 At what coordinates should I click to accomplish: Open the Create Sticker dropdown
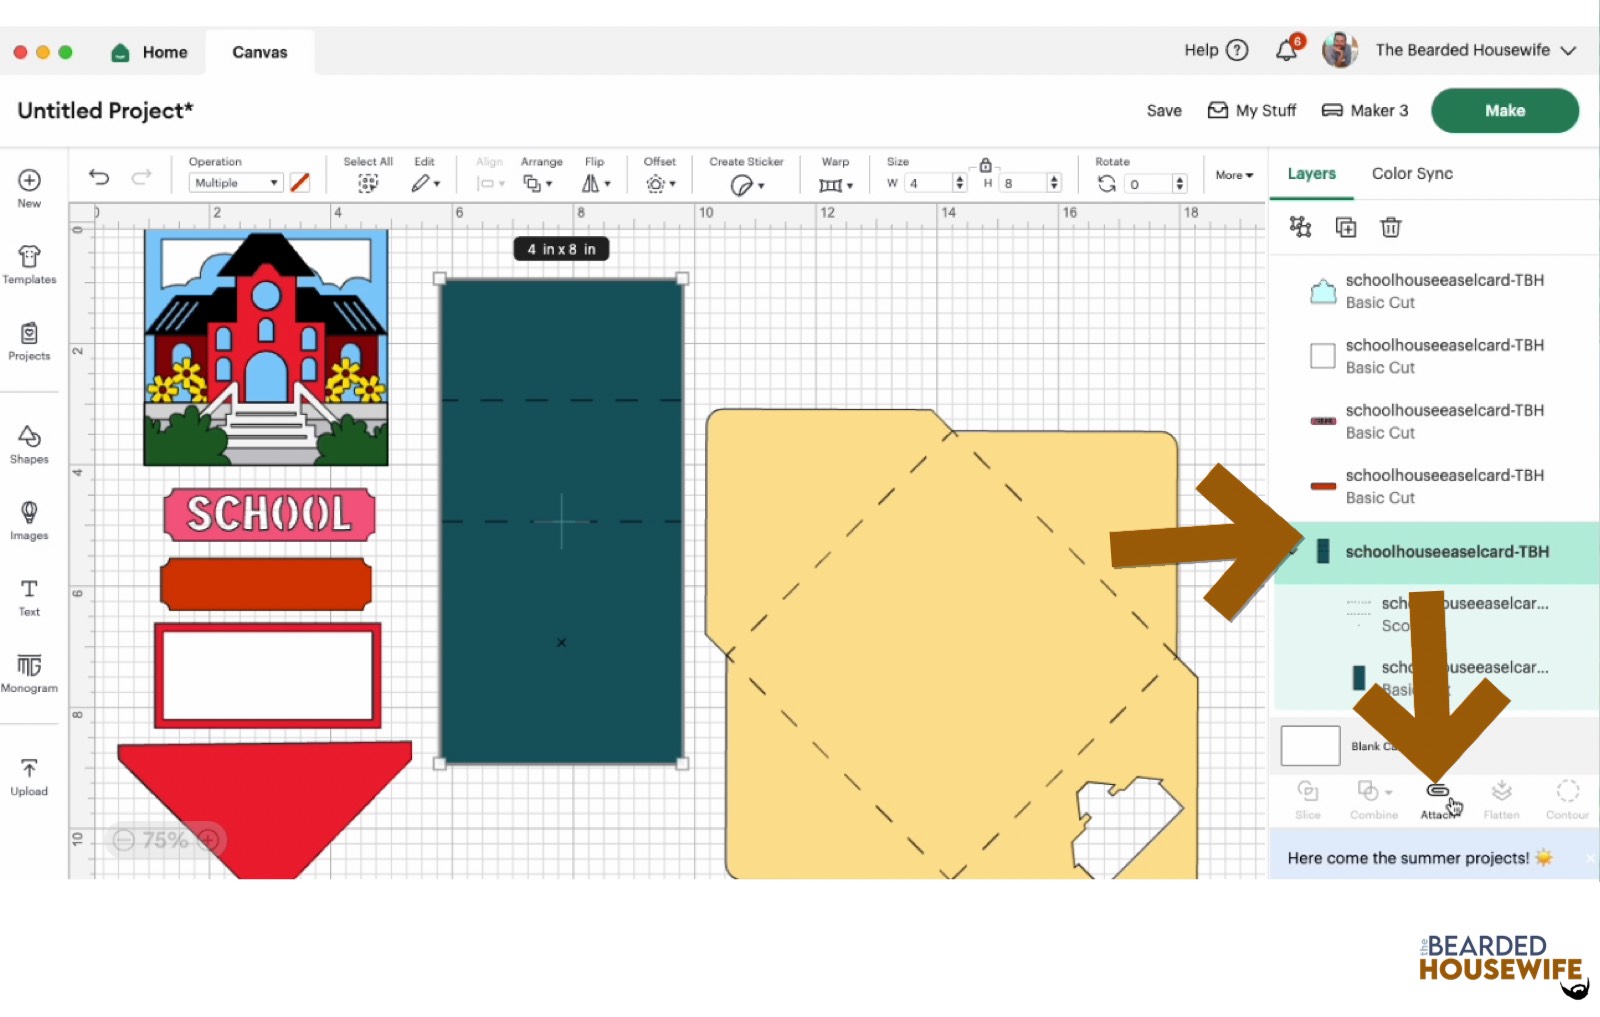(x=746, y=185)
